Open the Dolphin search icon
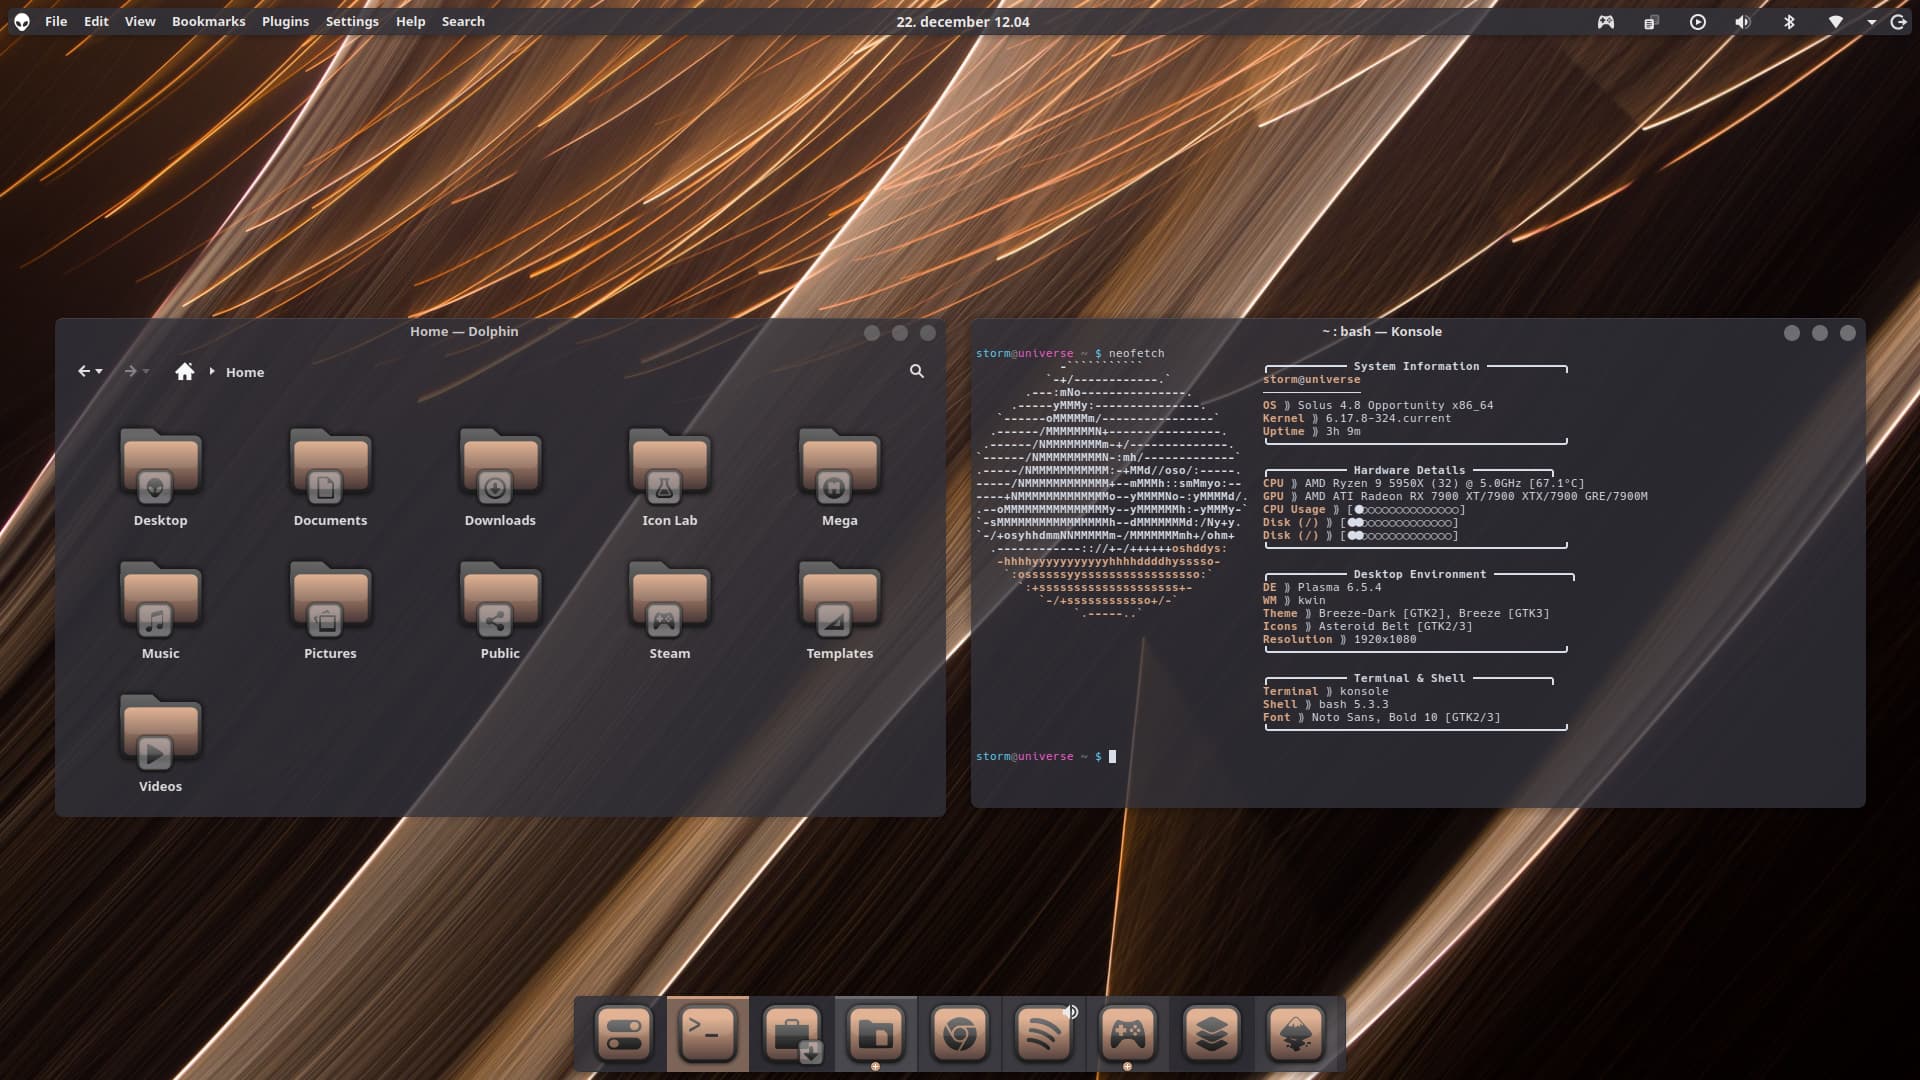 point(916,371)
